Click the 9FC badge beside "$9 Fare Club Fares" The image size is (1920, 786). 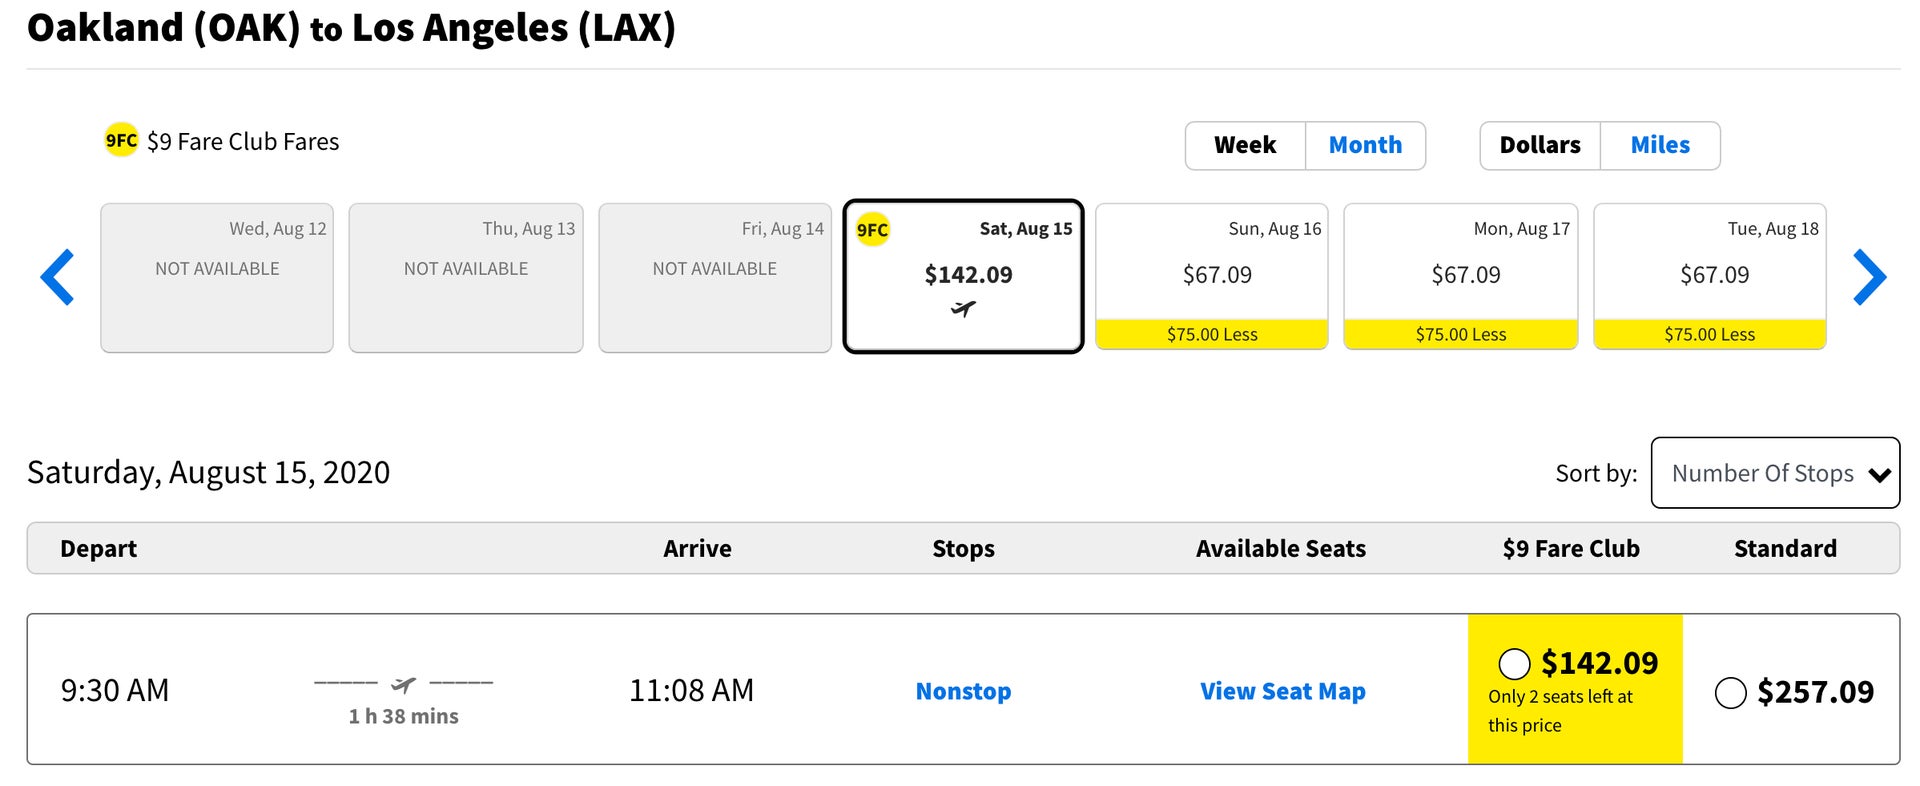click(119, 141)
